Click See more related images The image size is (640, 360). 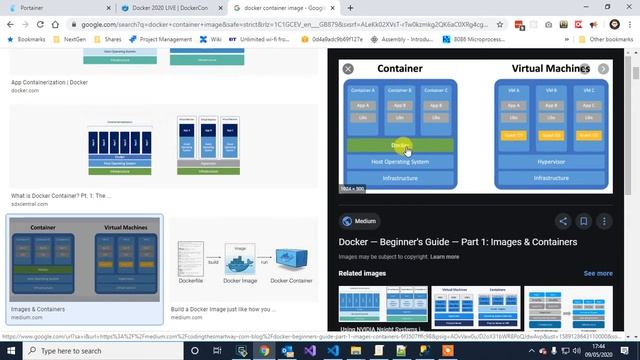(x=598, y=273)
